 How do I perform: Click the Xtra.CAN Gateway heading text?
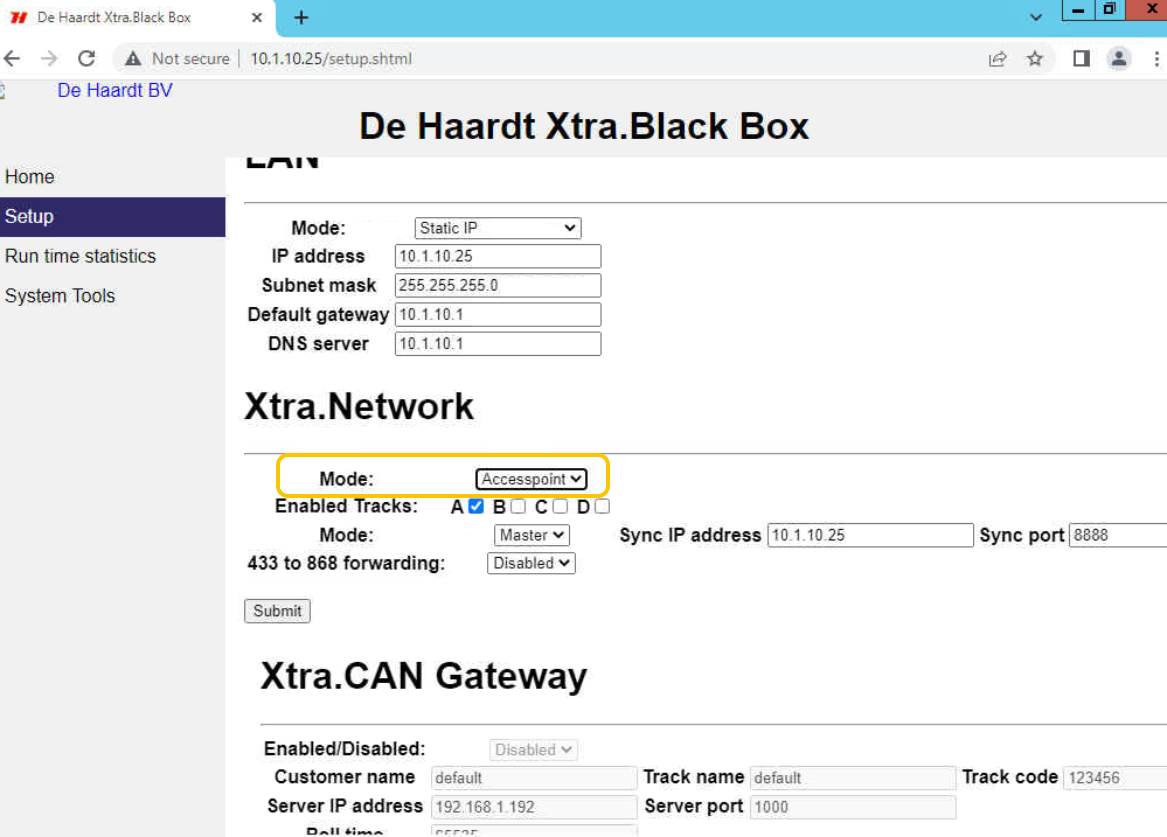coord(423,676)
